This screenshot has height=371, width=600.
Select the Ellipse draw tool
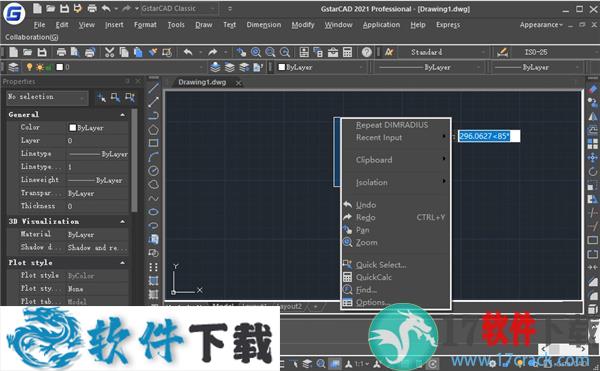(x=153, y=212)
